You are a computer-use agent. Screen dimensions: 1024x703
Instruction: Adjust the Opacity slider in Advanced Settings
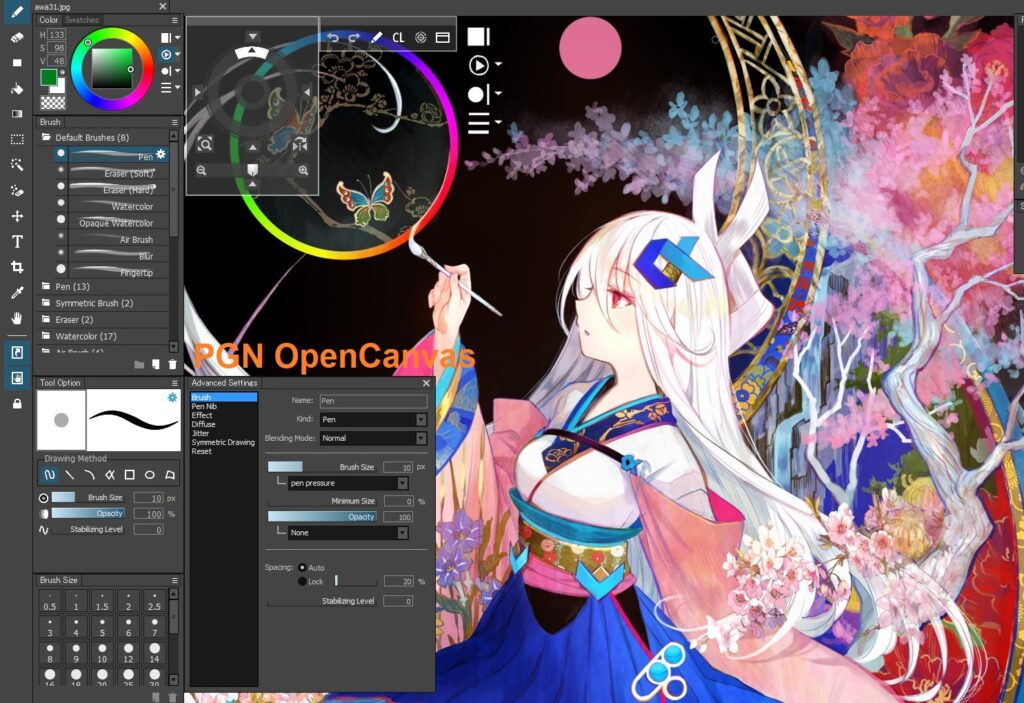pyautogui.click(x=322, y=517)
